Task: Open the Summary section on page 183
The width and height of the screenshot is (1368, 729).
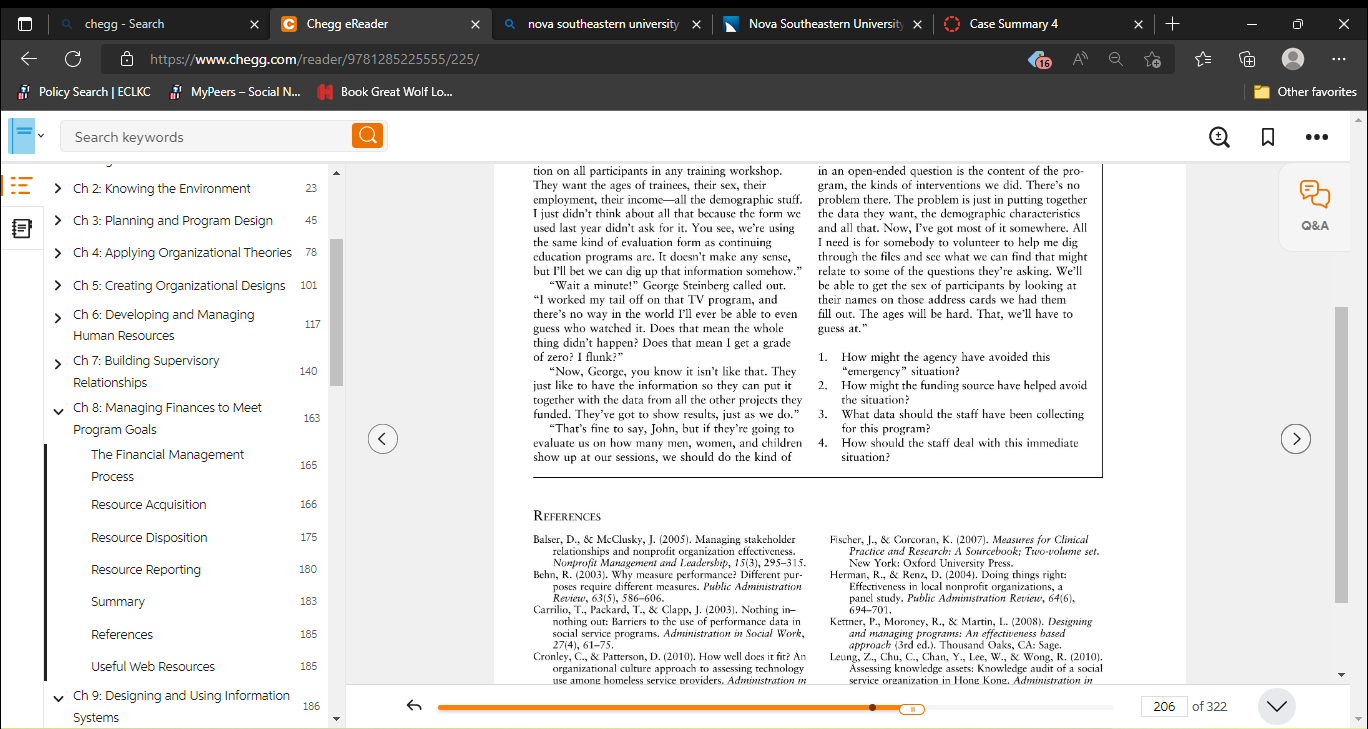Action: [x=118, y=602]
